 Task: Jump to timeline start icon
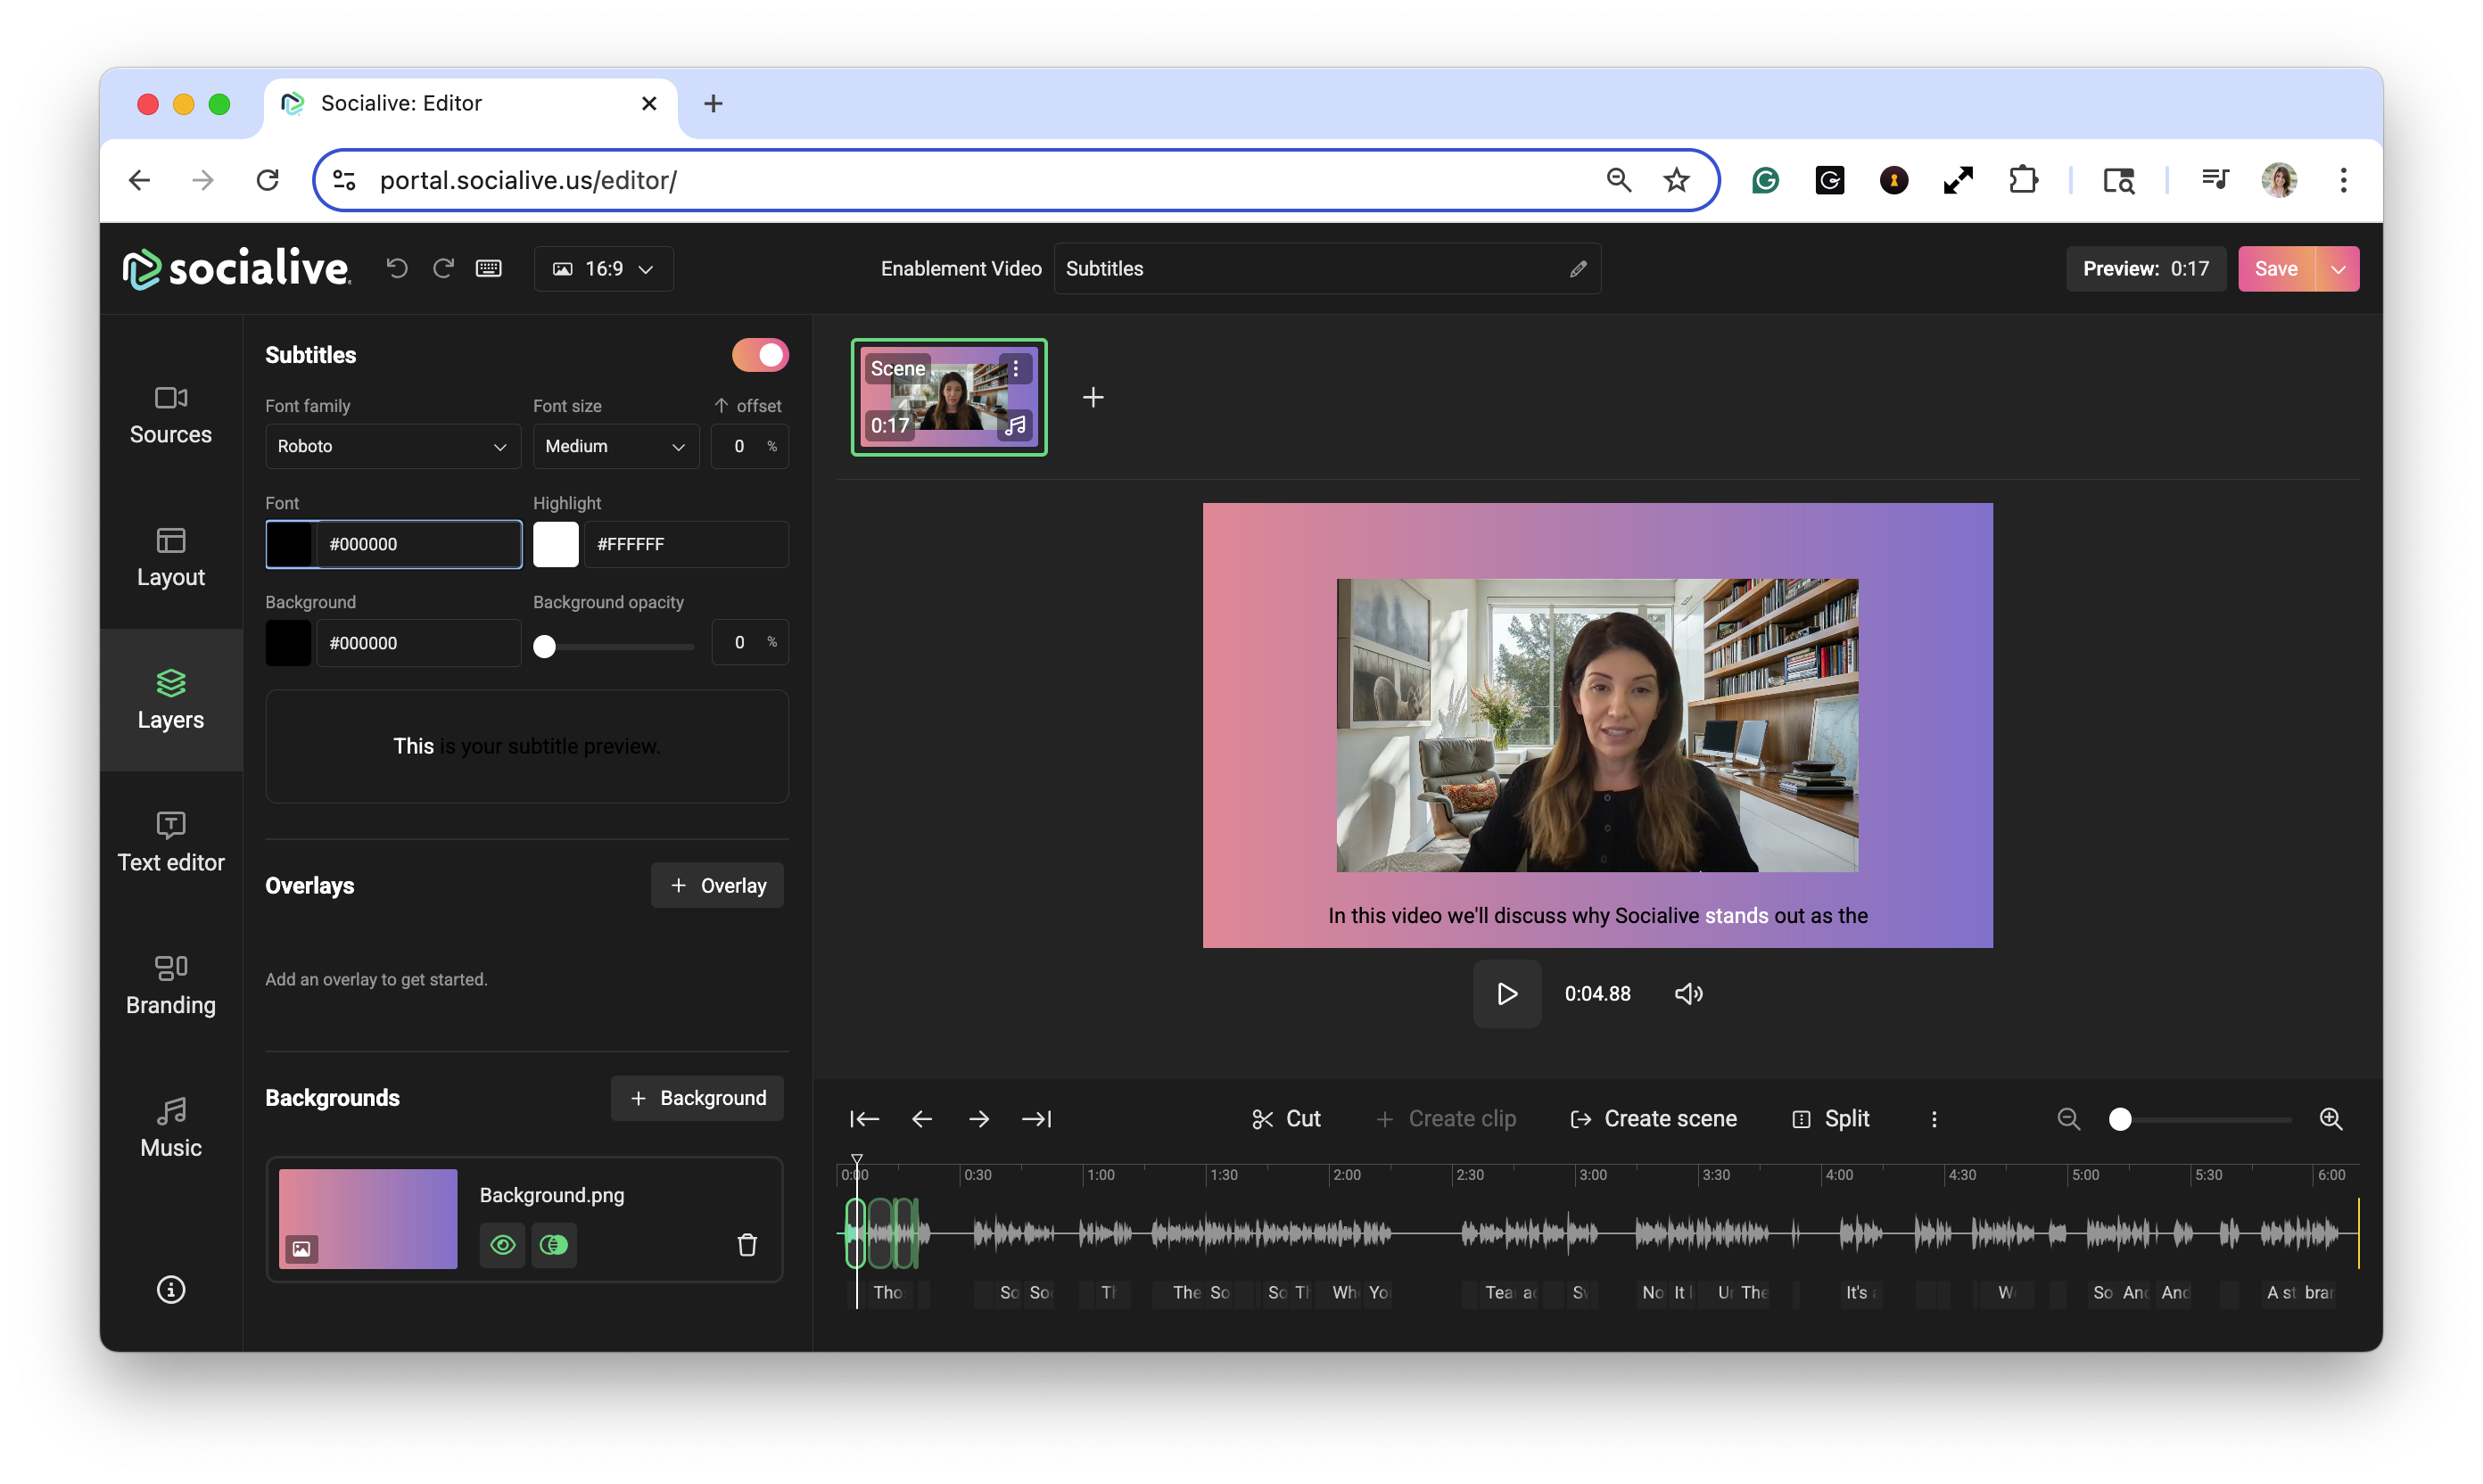click(864, 1119)
